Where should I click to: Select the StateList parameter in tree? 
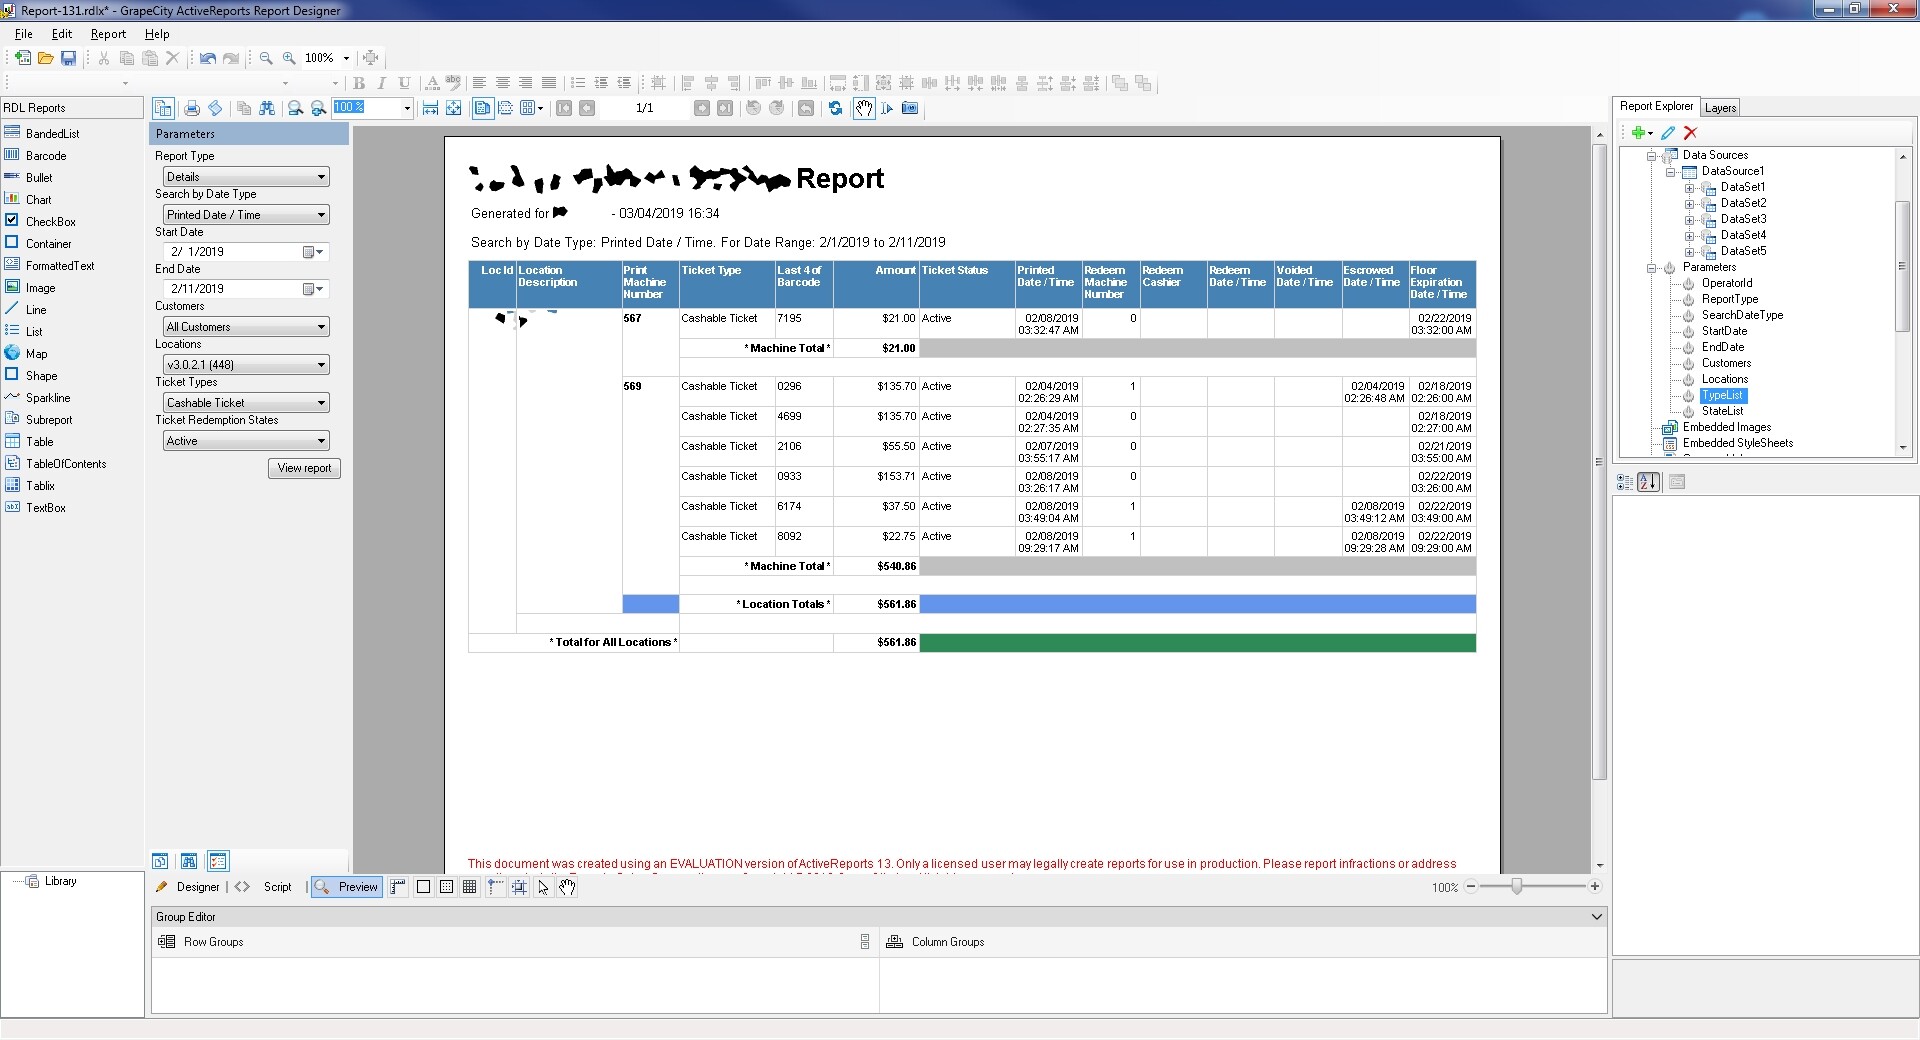(1722, 411)
